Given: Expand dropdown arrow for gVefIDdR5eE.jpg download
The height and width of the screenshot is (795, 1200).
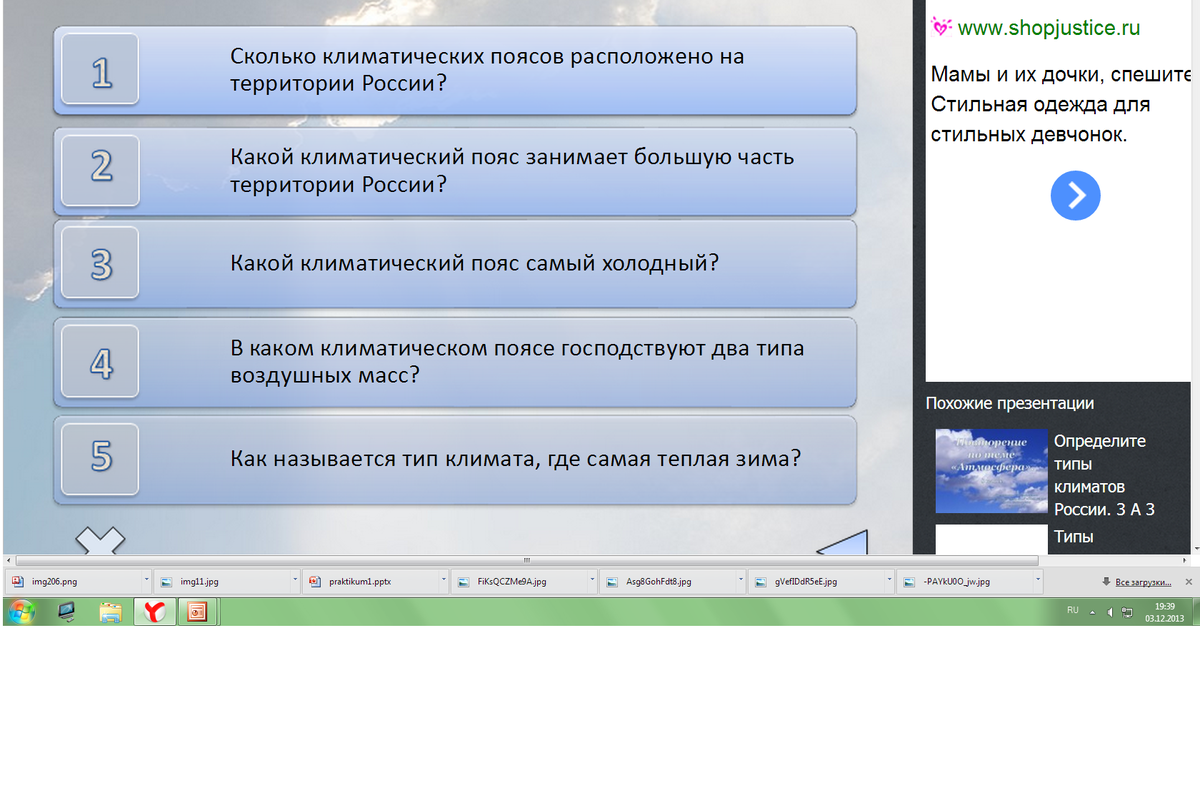Looking at the screenshot, I should [889, 580].
